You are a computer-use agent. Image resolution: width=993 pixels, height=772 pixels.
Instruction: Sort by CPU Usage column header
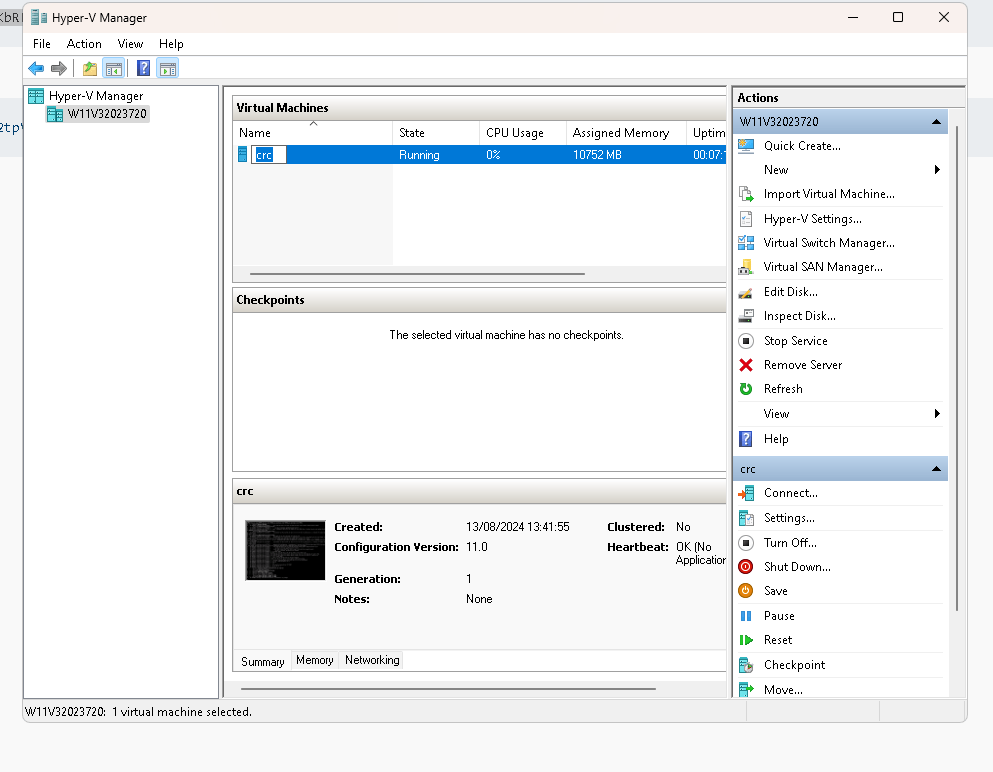(523, 133)
